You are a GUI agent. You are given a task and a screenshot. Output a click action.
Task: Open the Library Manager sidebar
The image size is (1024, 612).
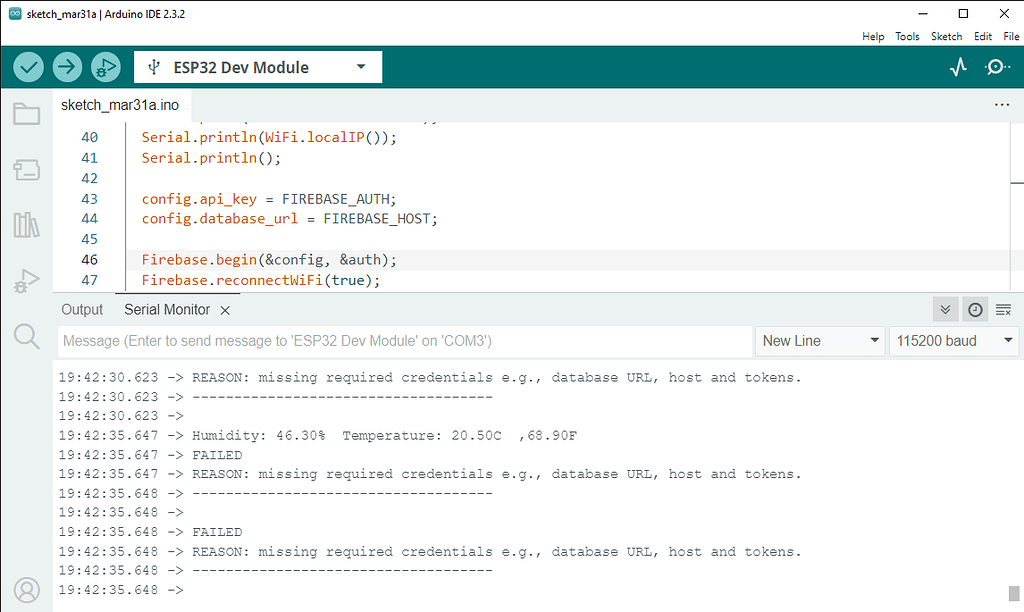pos(27,225)
